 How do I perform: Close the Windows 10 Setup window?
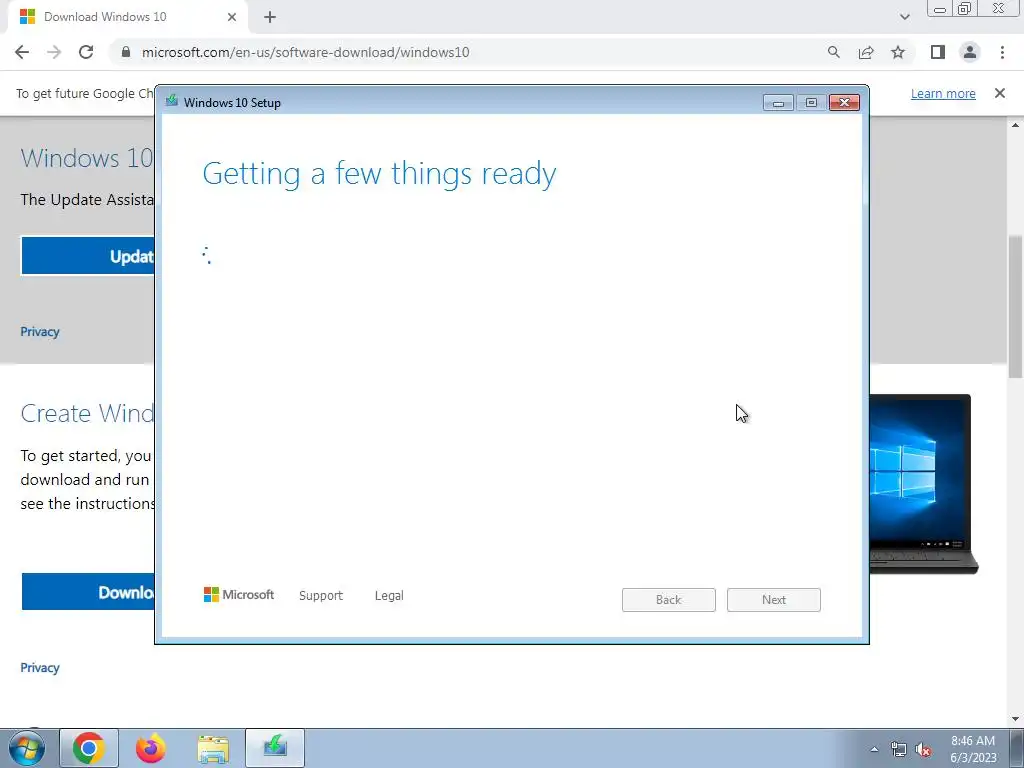click(x=844, y=103)
